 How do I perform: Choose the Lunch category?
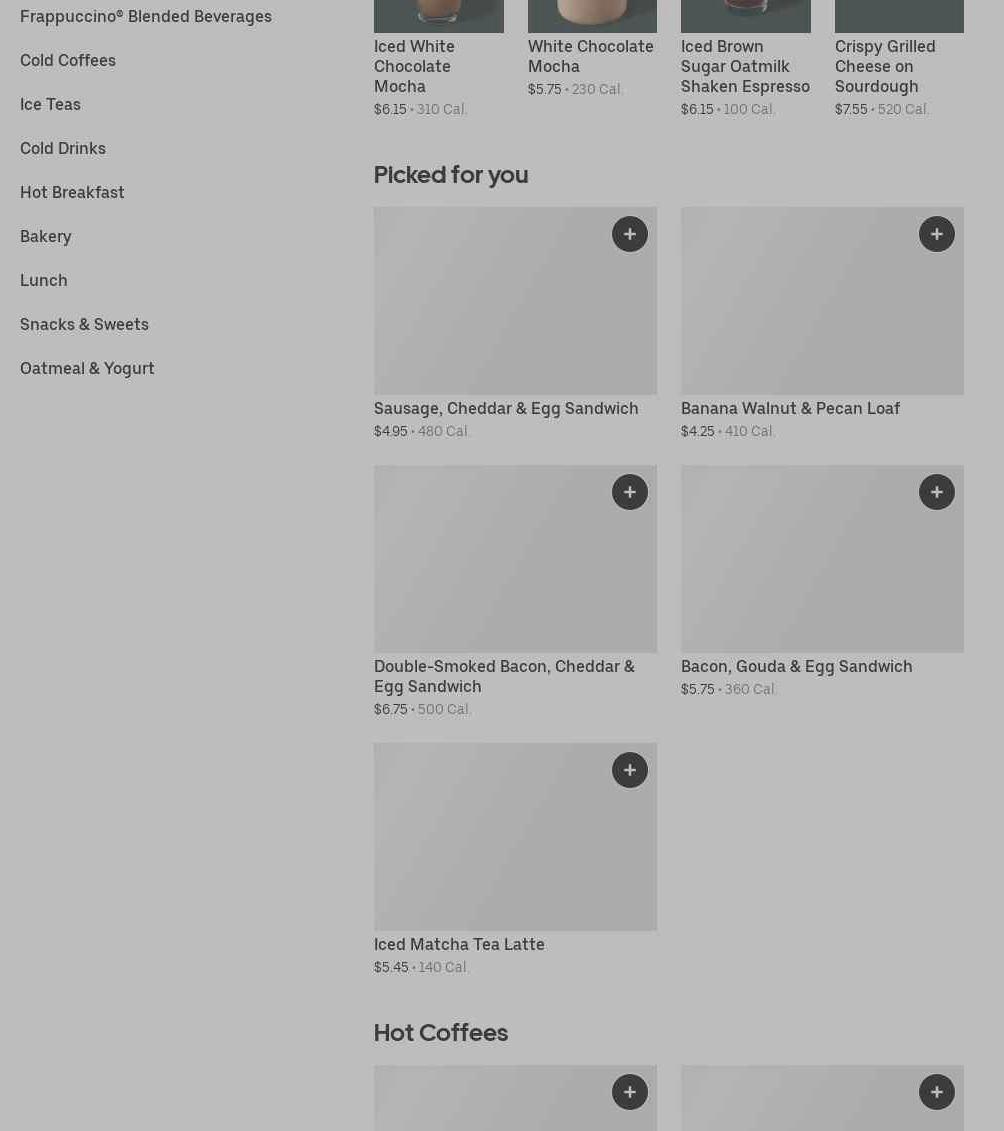[44, 281]
